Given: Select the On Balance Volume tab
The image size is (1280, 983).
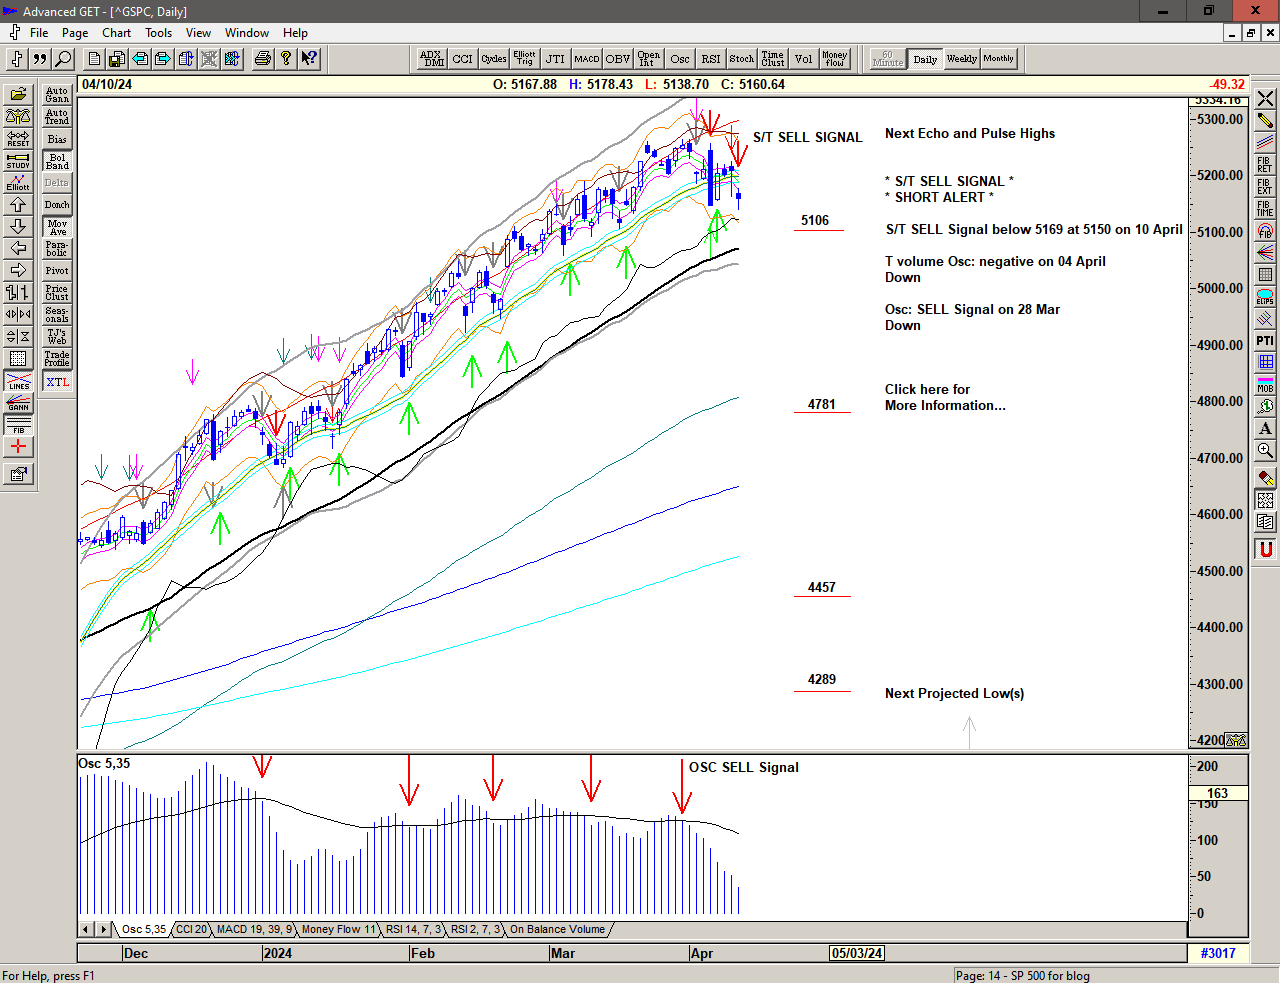Looking at the screenshot, I should [557, 929].
